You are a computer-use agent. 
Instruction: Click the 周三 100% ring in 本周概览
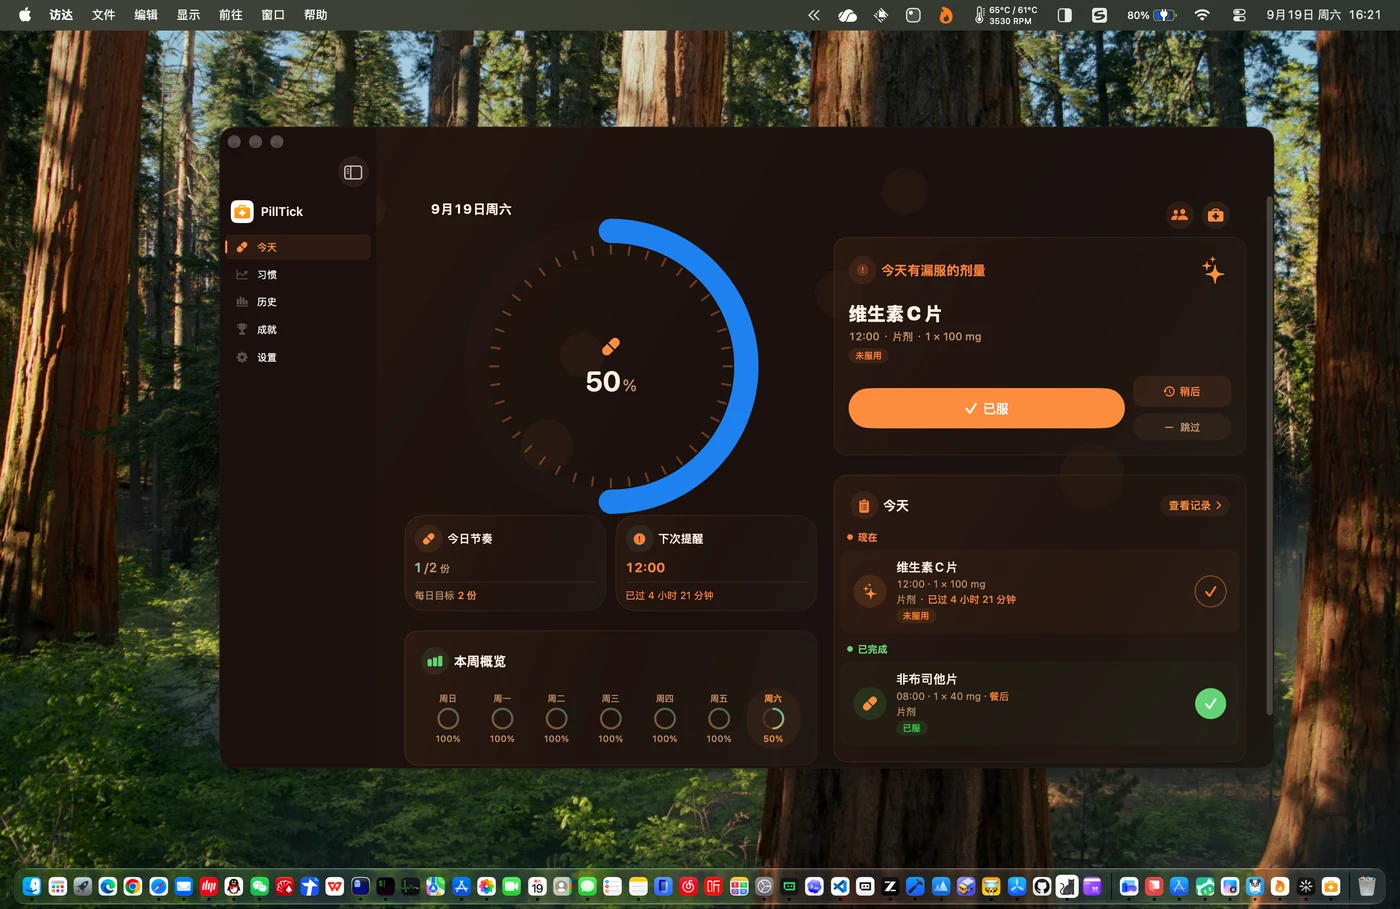[x=610, y=719]
